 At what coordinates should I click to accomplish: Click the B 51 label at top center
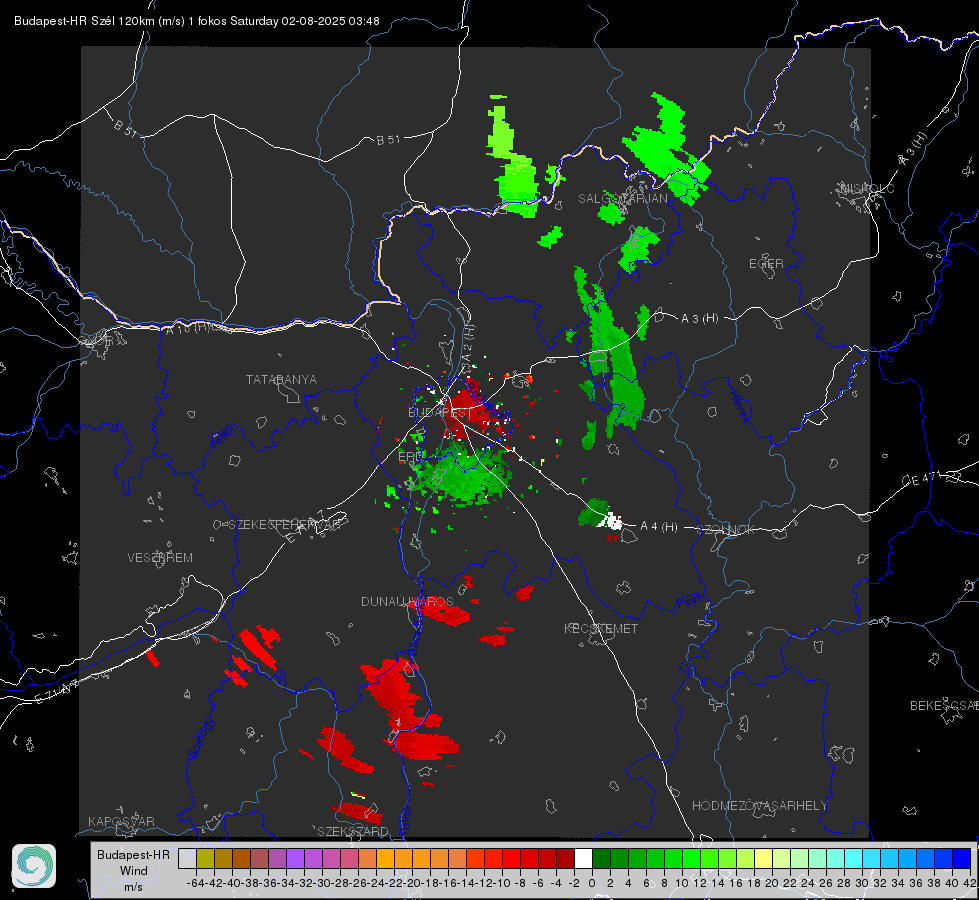tap(388, 140)
